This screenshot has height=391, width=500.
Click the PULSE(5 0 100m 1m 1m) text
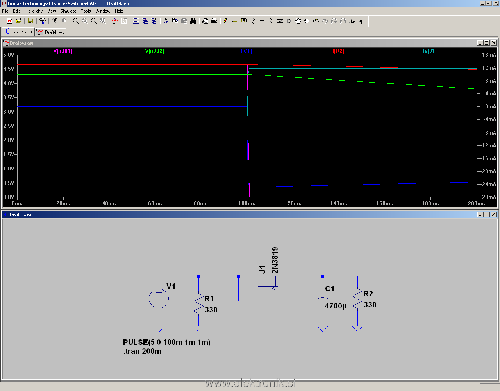point(166,342)
